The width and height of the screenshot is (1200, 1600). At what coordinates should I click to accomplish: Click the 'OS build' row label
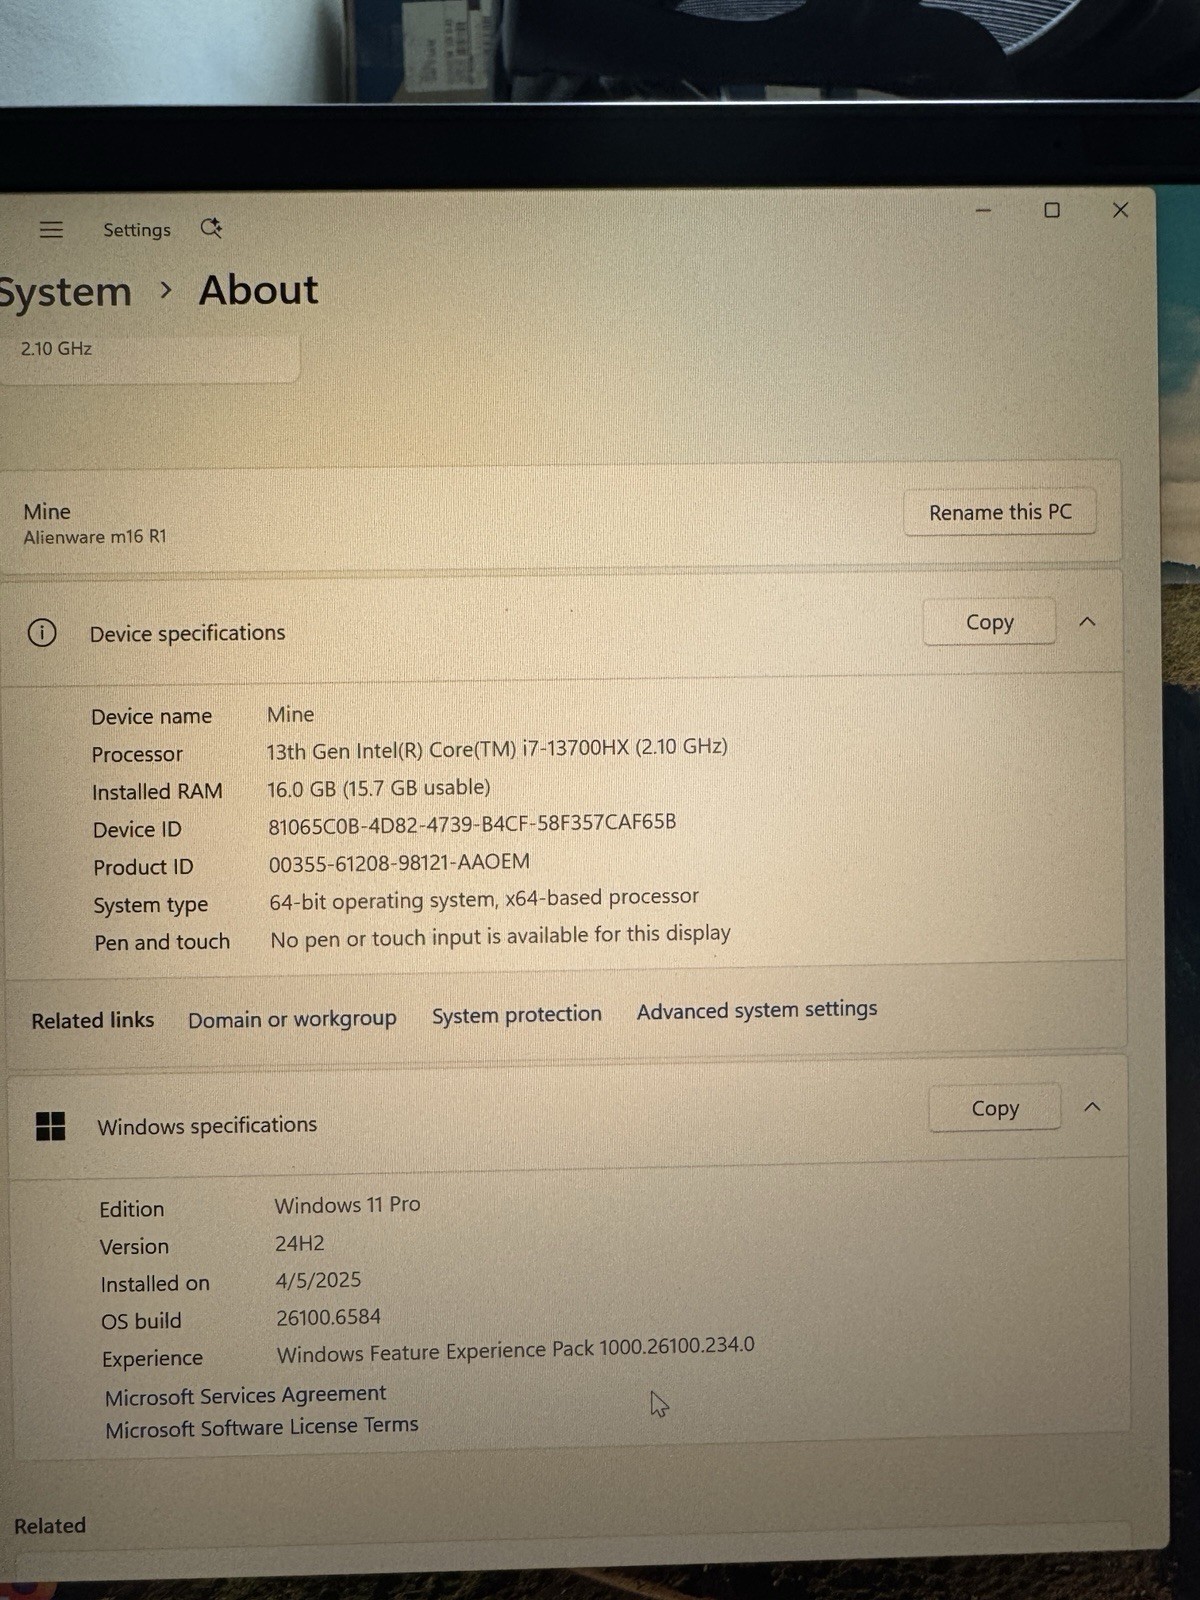tap(141, 1321)
